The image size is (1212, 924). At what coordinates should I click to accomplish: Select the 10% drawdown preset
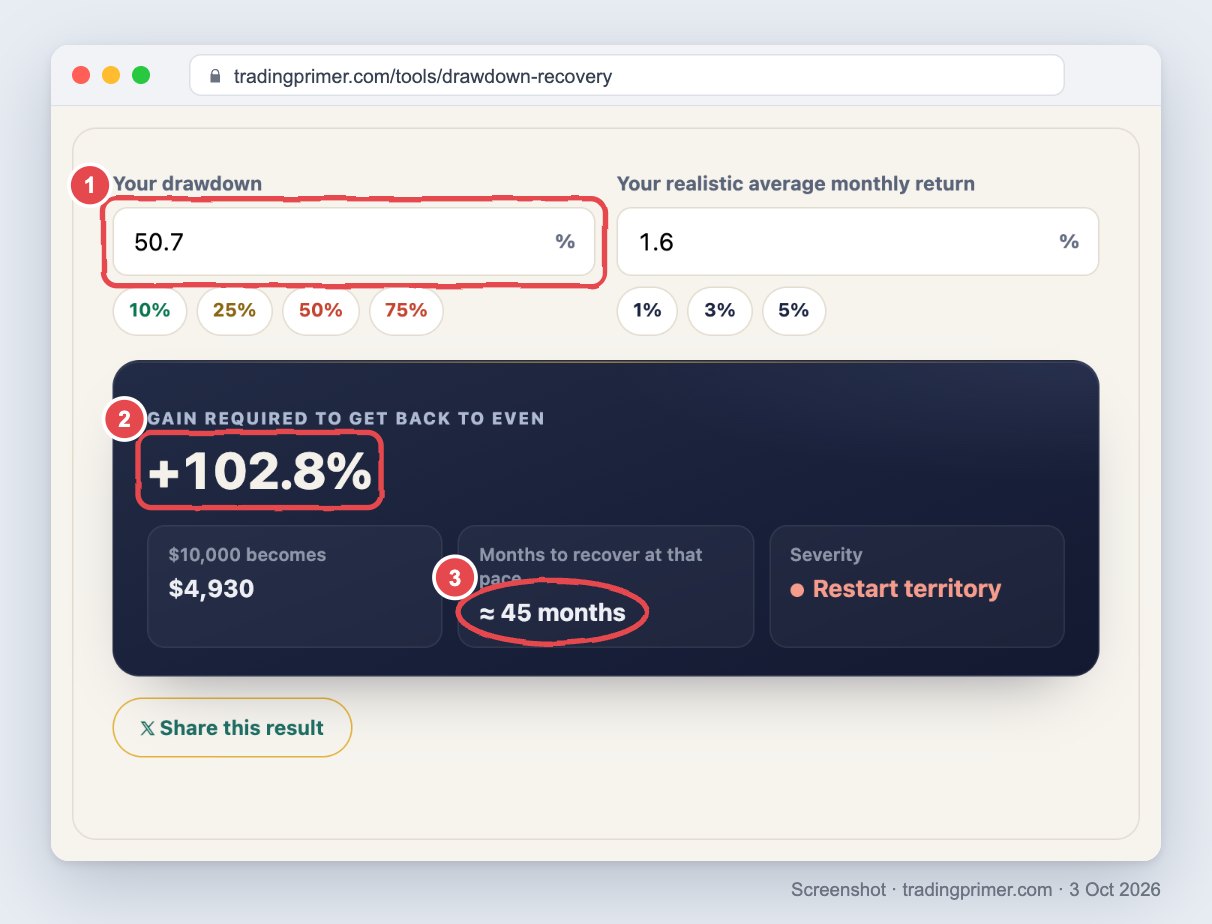149,310
